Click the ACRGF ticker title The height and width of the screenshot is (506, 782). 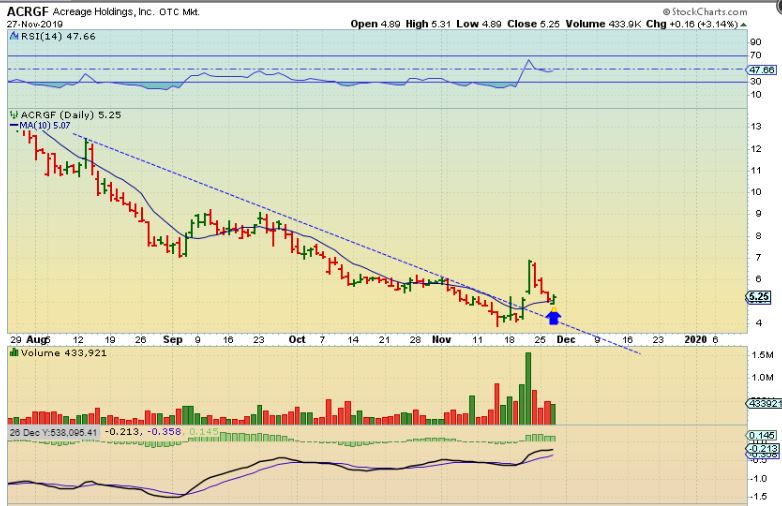[x=27, y=11]
